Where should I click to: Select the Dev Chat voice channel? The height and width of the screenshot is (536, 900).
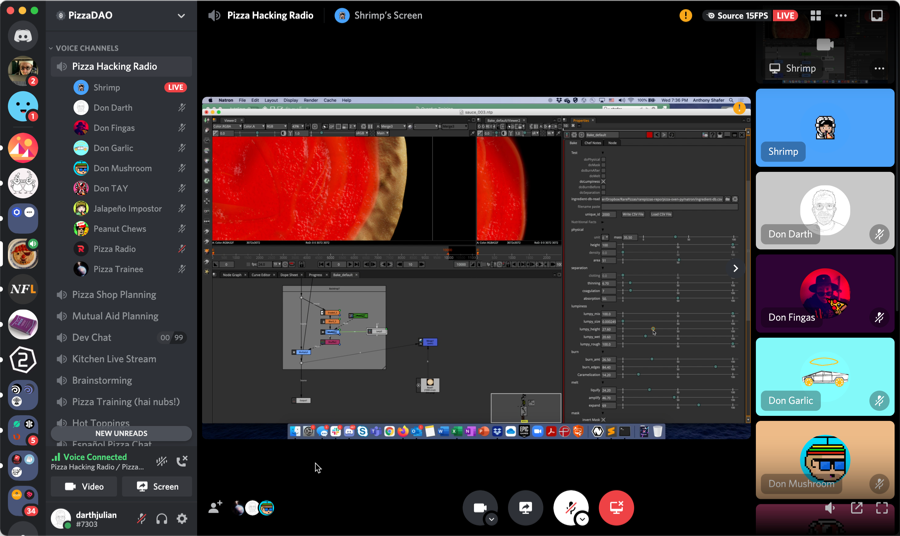(92, 338)
